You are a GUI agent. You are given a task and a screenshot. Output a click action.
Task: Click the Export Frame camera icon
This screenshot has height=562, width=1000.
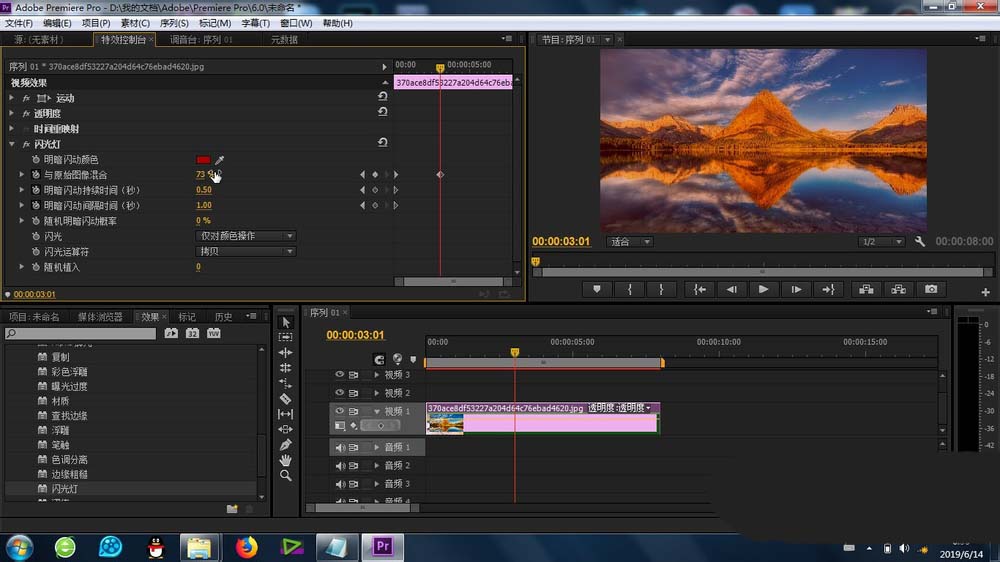click(931, 290)
